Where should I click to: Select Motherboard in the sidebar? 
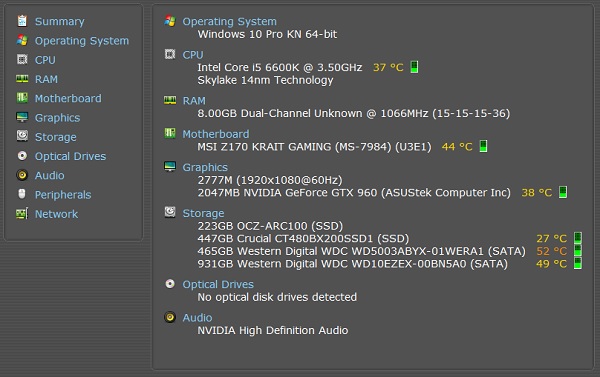68,98
